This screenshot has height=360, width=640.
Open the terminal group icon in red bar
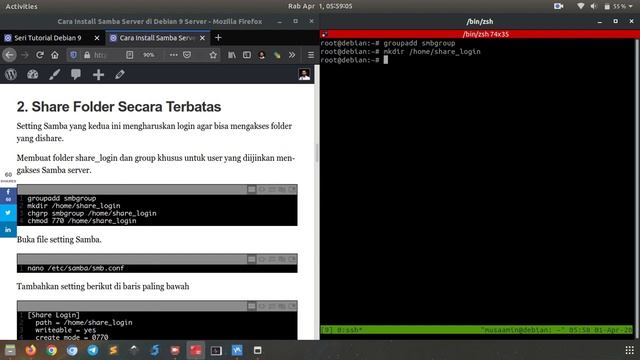324,34
